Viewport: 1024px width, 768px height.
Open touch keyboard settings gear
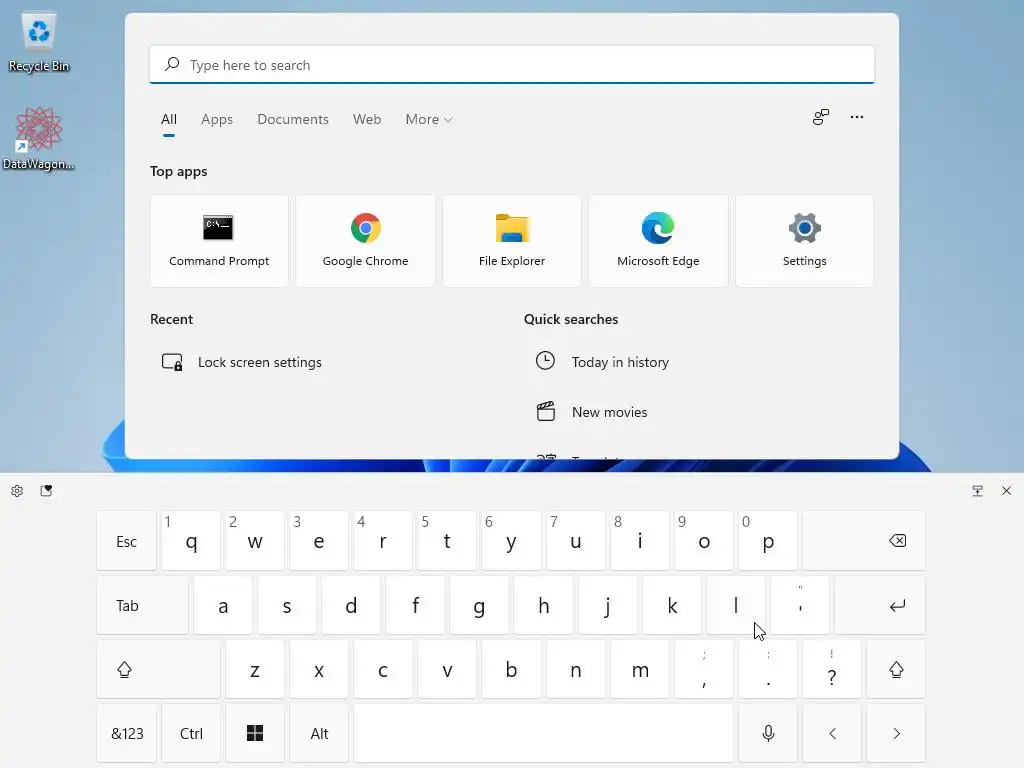(17, 490)
